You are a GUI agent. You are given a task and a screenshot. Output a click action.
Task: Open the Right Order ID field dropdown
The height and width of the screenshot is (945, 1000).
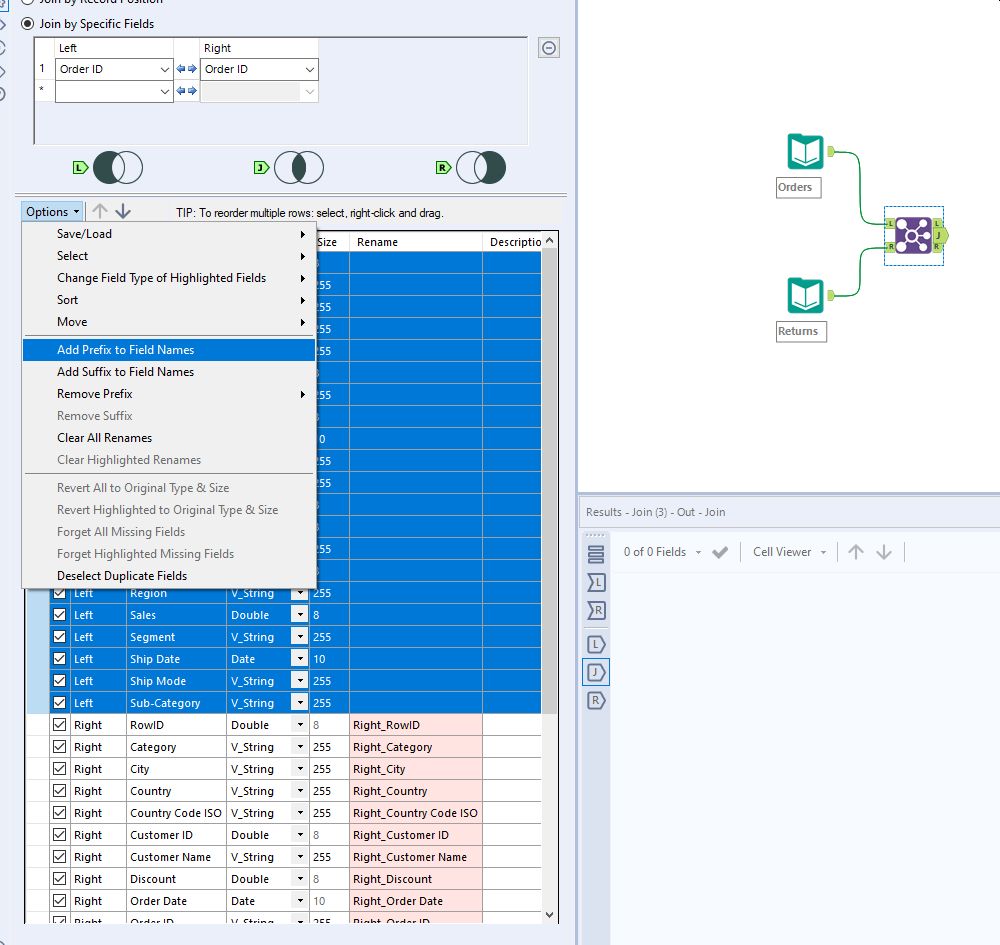click(x=310, y=69)
